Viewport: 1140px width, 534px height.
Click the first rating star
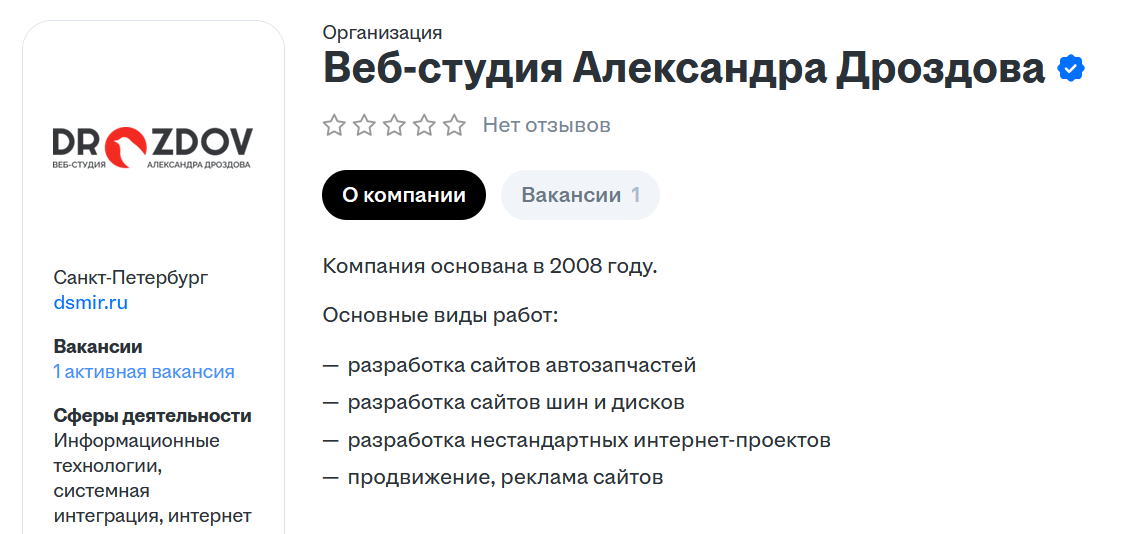click(x=334, y=125)
